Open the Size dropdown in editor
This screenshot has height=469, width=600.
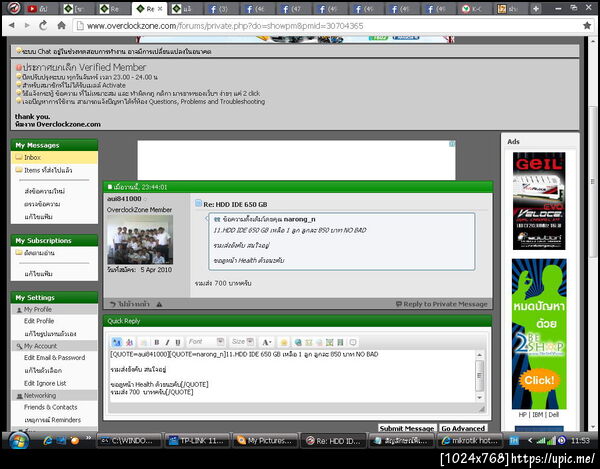pyautogui.click(x=243, y=342)
